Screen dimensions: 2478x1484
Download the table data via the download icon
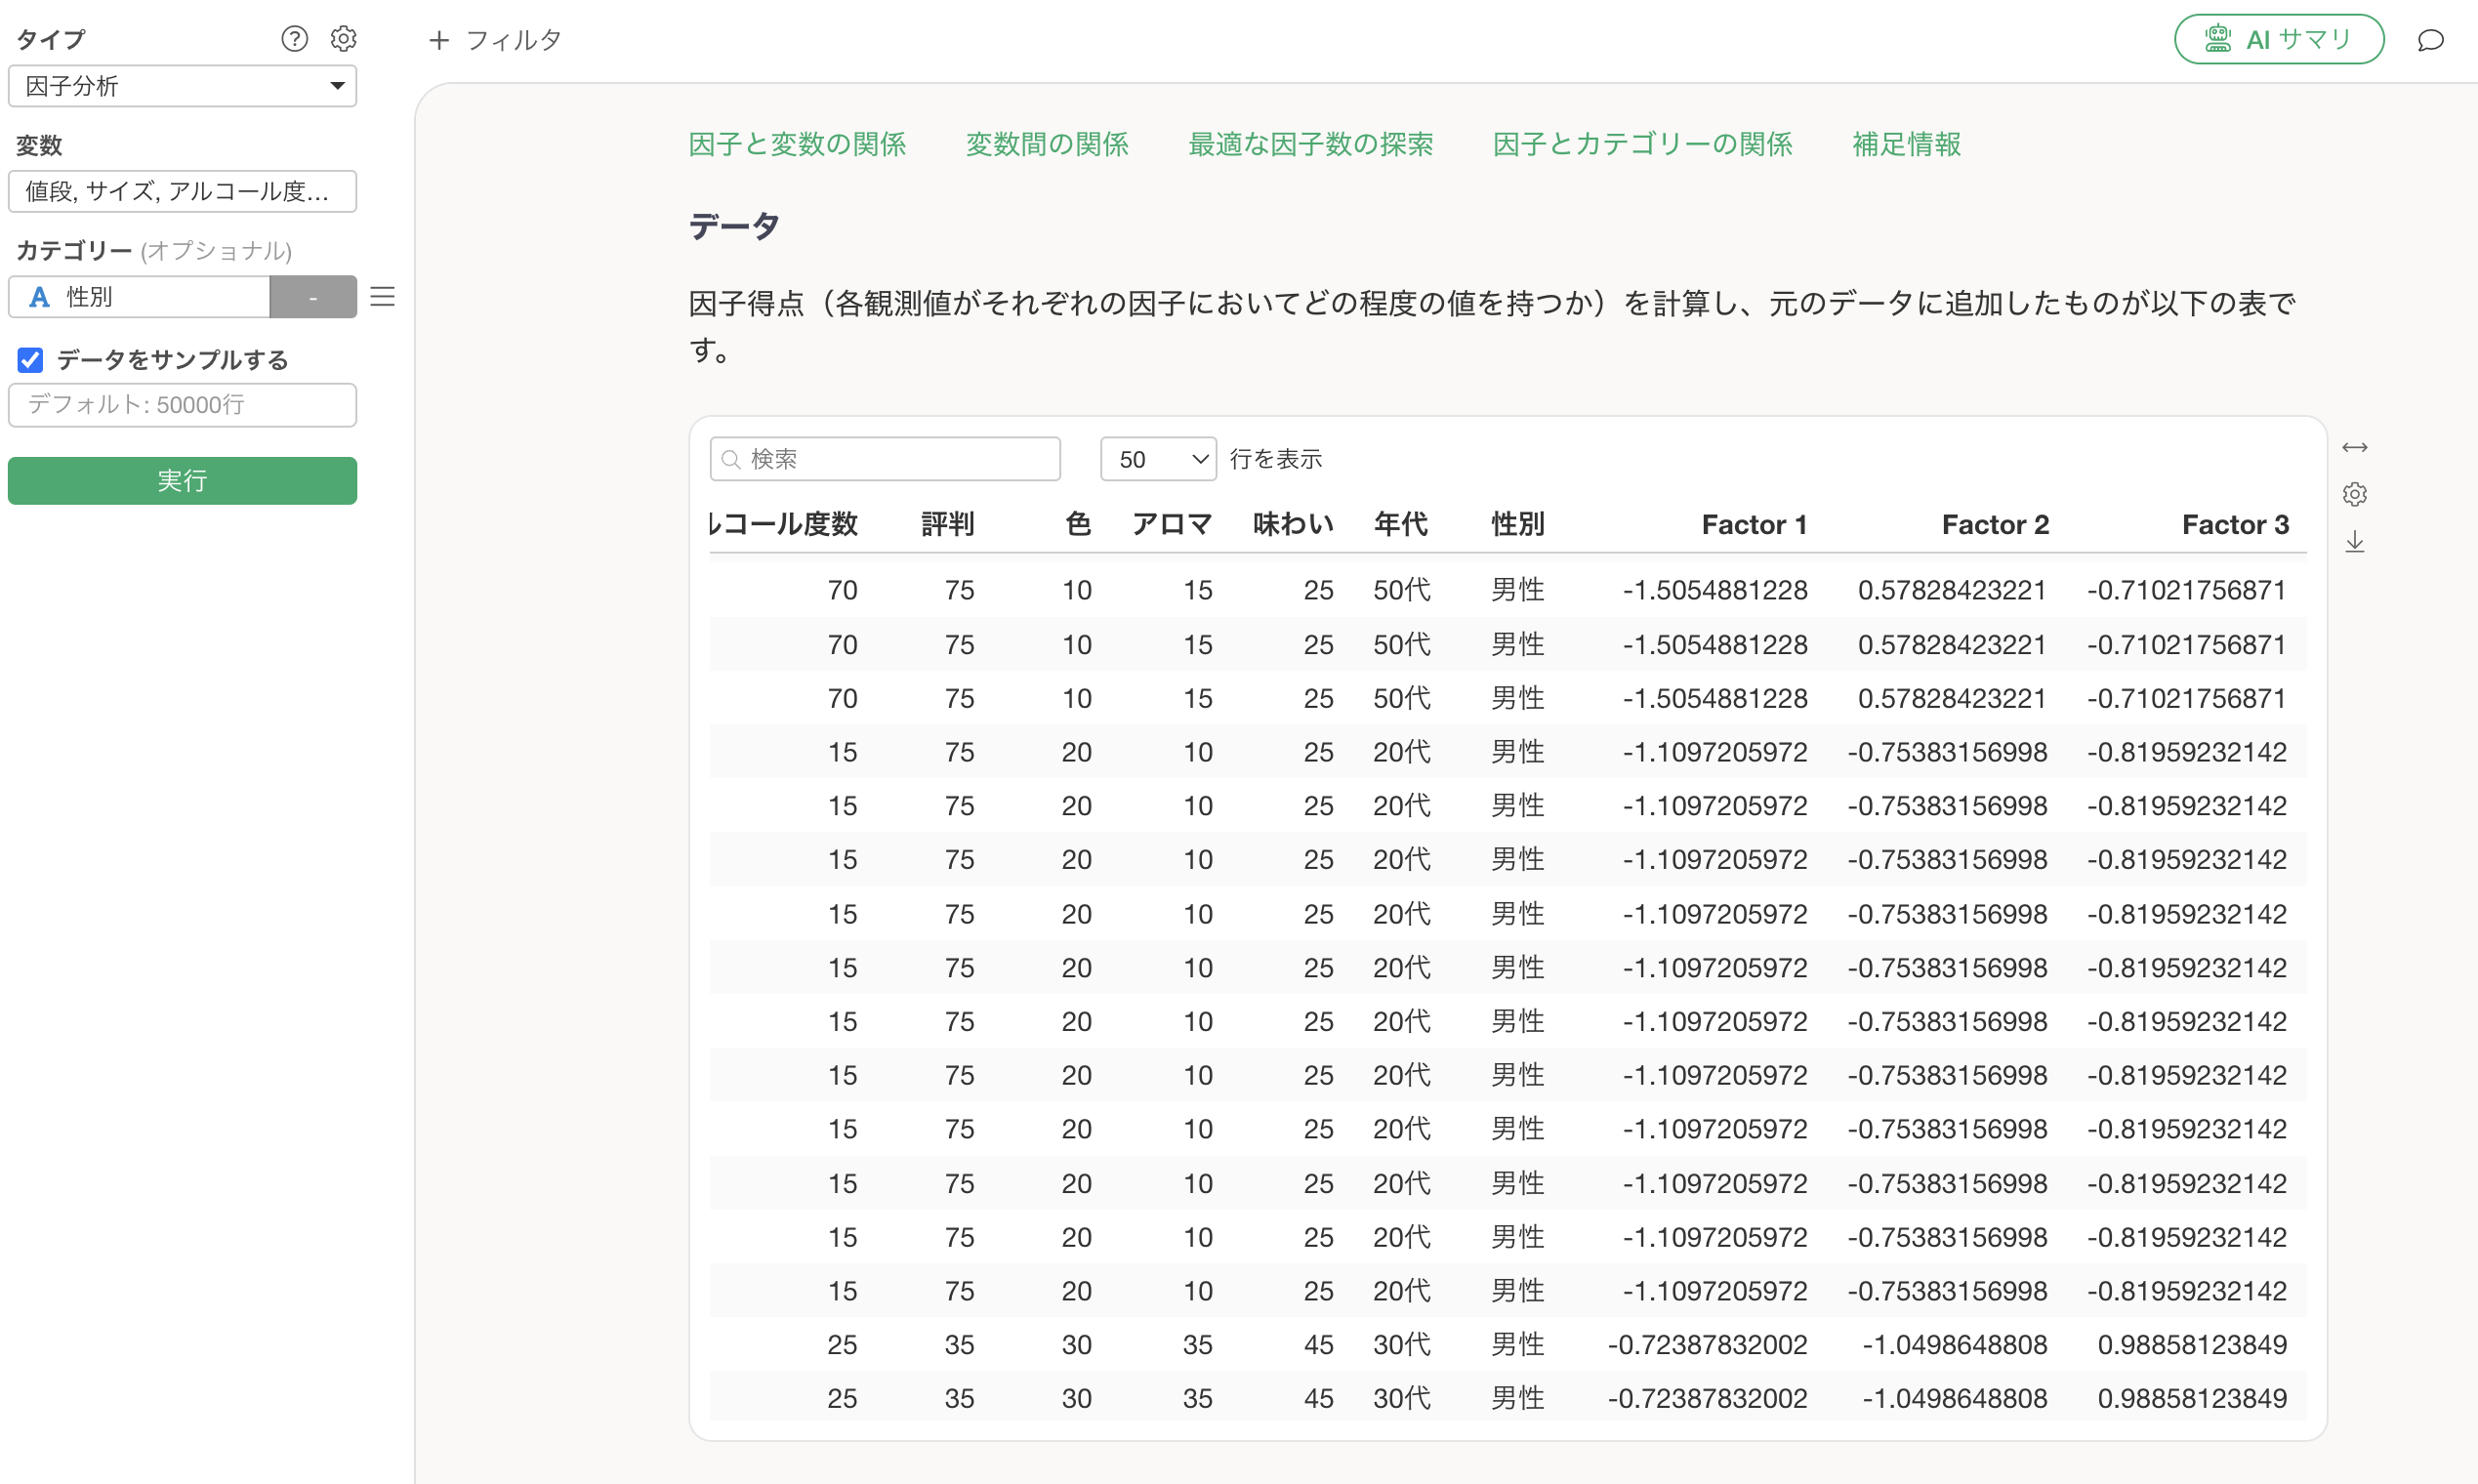tap(2355, 541)
